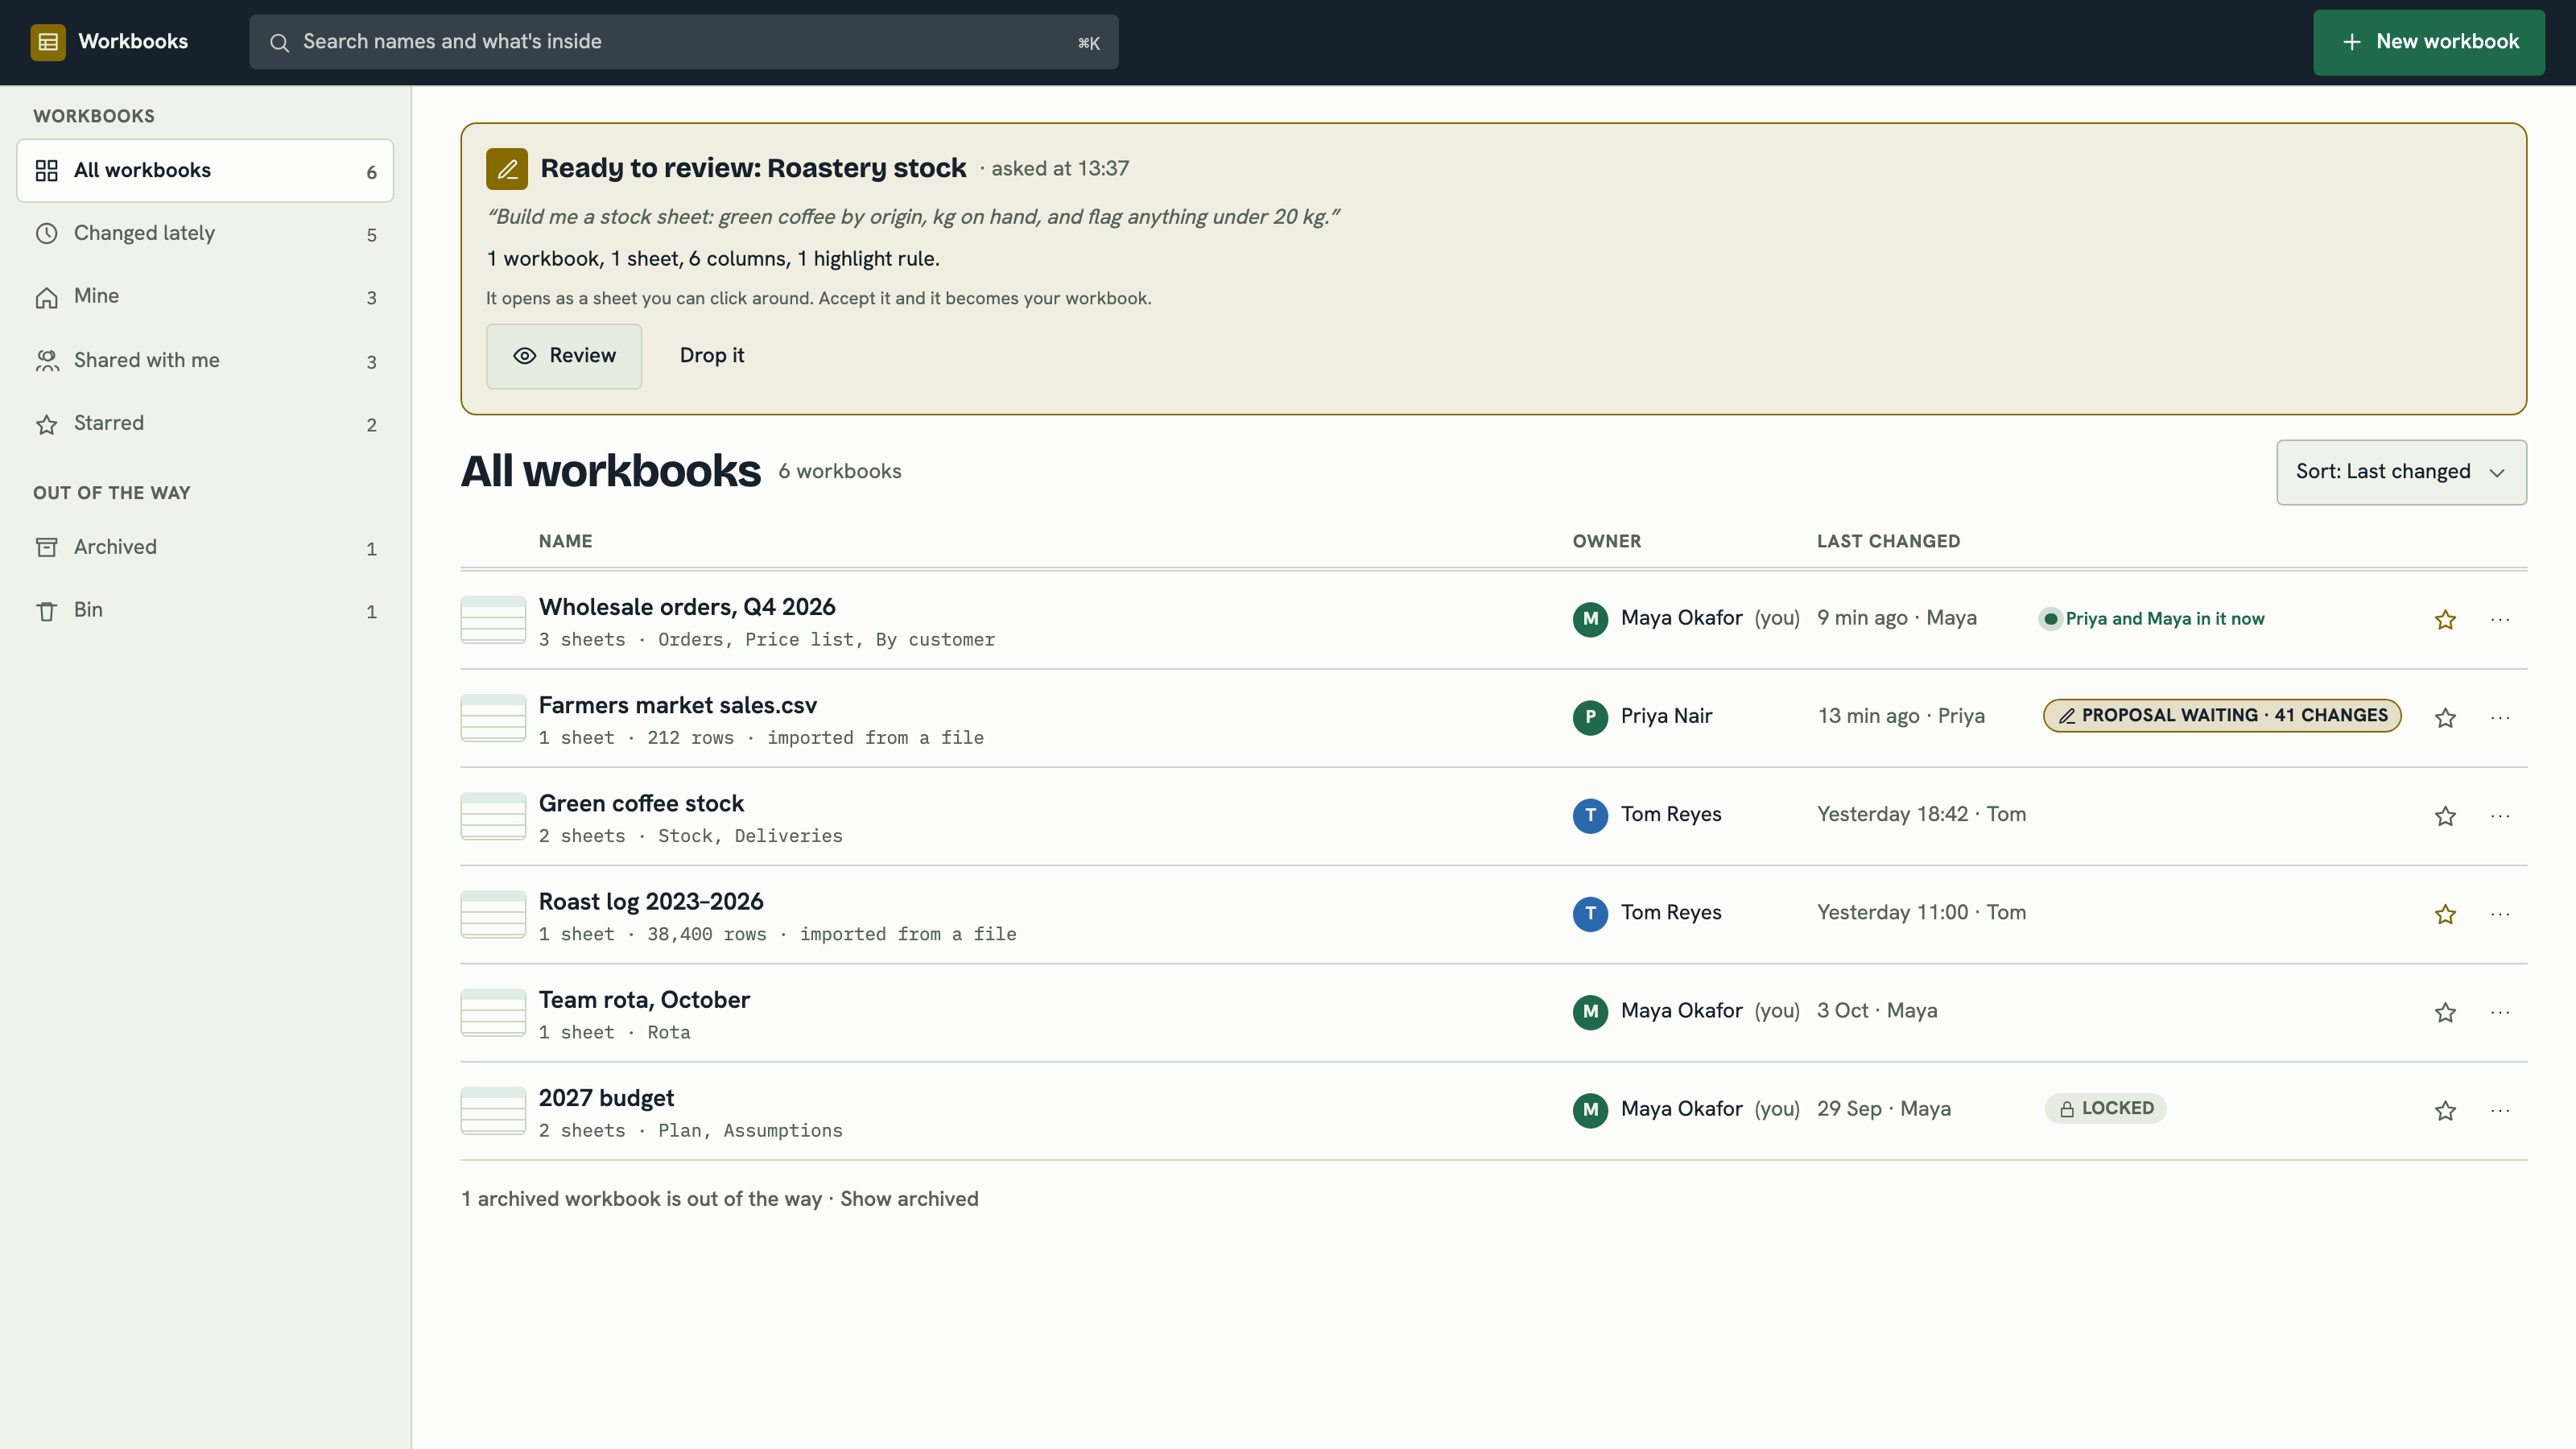Unstar the Roast log 2023-2026 workbook
The width and height of the screenshot is (2576, 1449).
coord(2445,914)
